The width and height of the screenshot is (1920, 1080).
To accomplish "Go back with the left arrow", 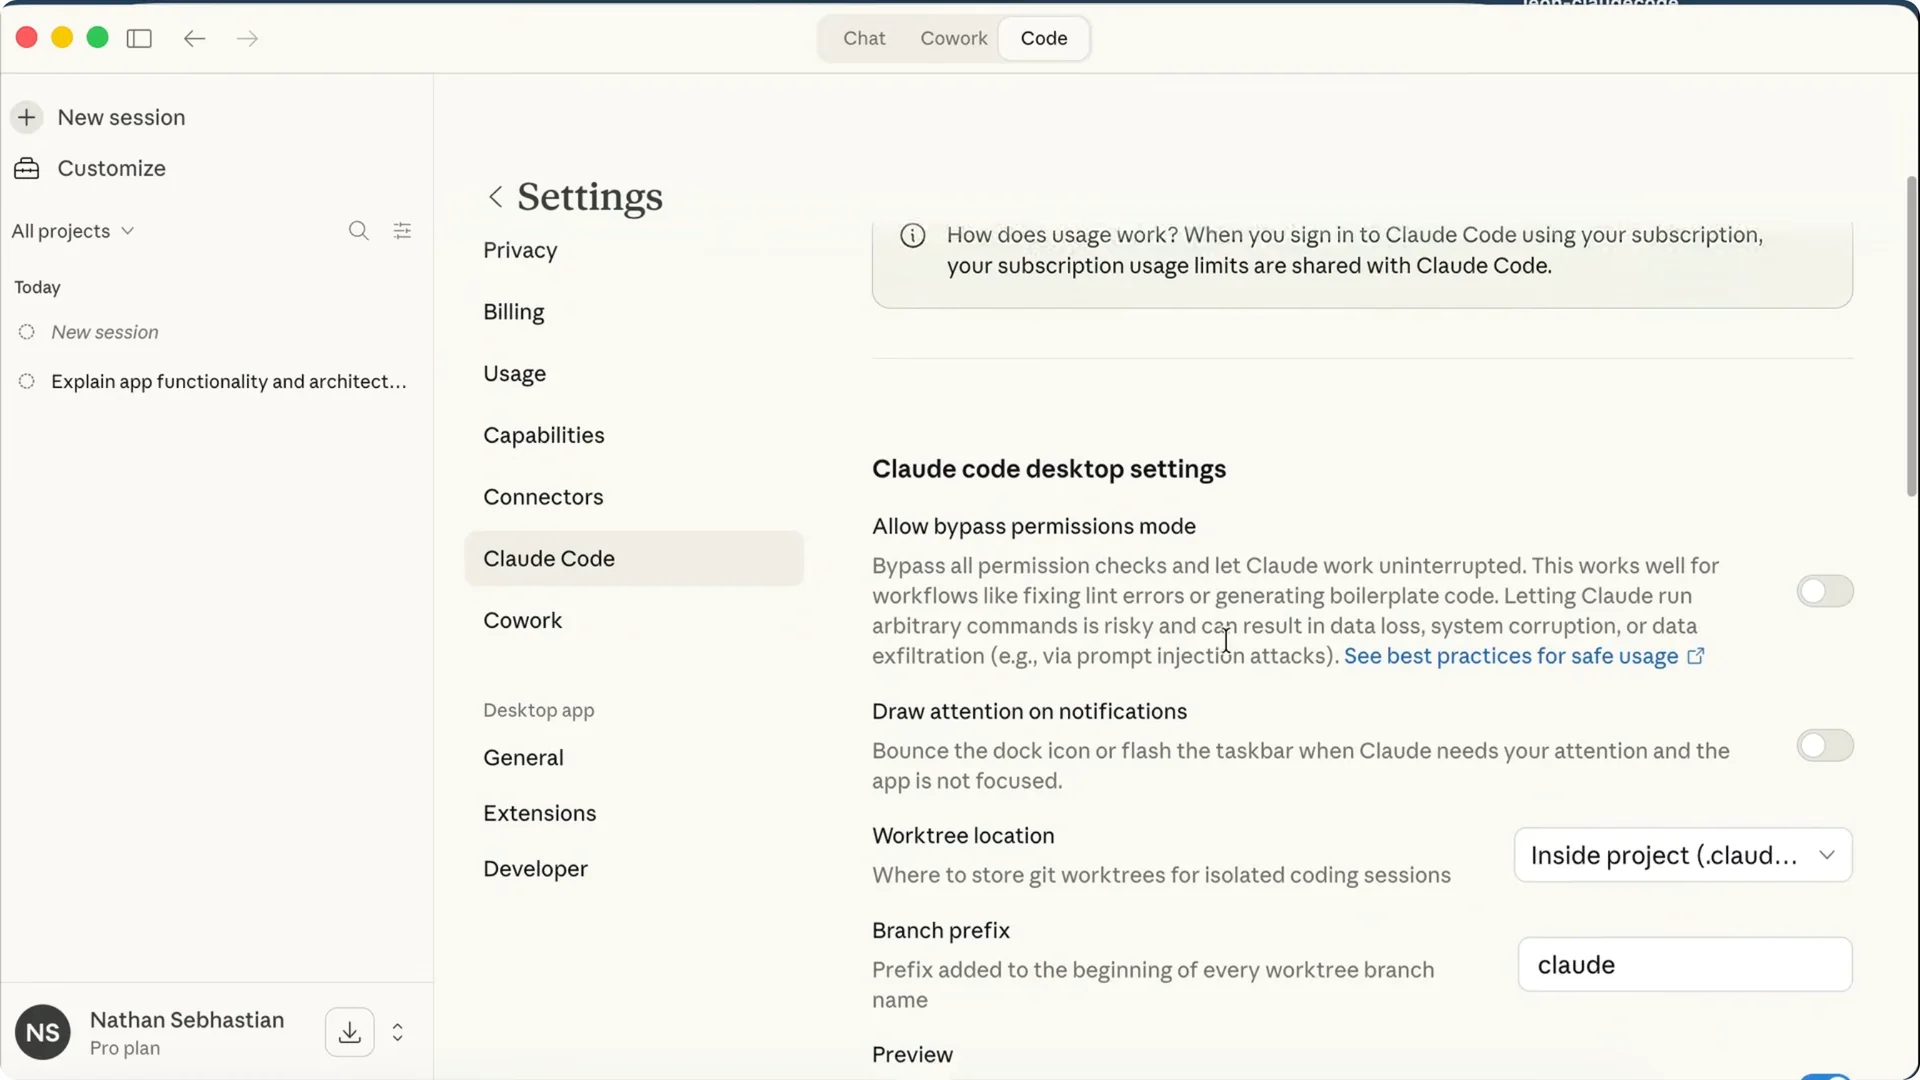I will [194, 38].
